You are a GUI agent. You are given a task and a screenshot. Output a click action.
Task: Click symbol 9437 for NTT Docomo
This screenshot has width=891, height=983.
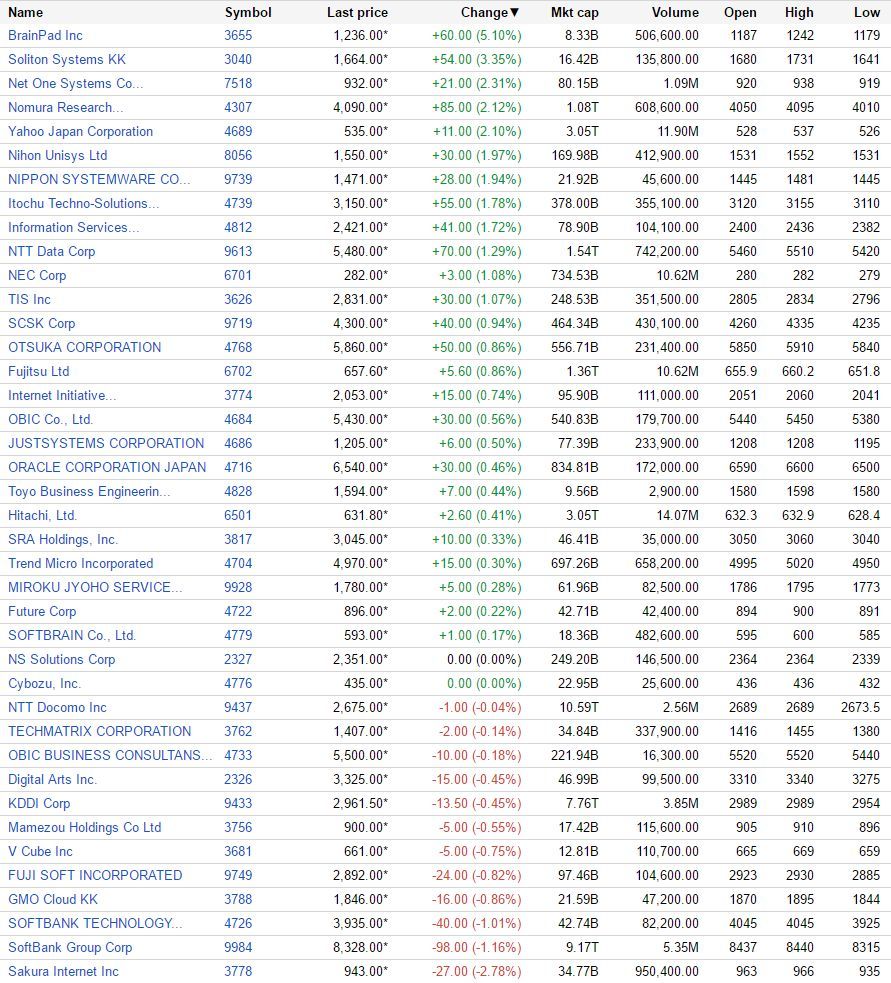point(238,707)
